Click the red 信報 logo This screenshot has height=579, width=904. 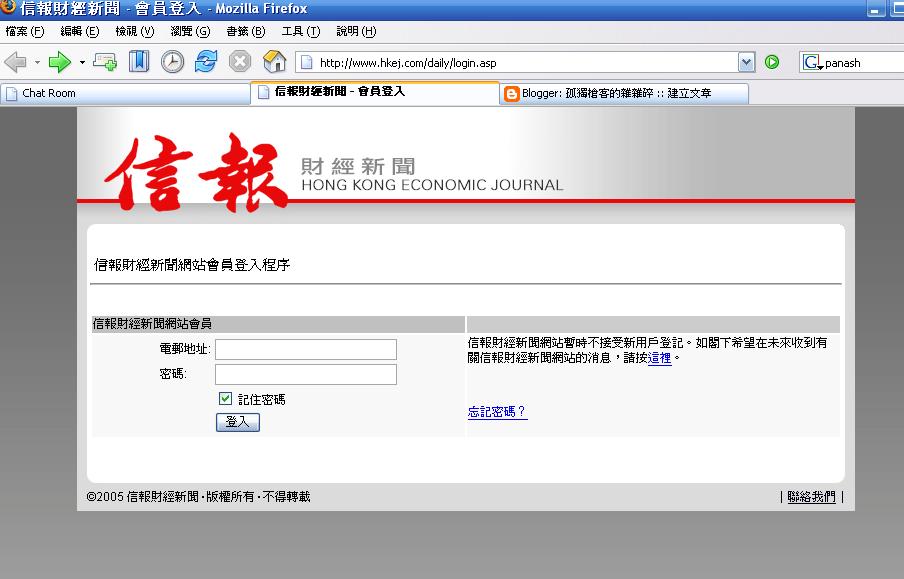point(196,173)
